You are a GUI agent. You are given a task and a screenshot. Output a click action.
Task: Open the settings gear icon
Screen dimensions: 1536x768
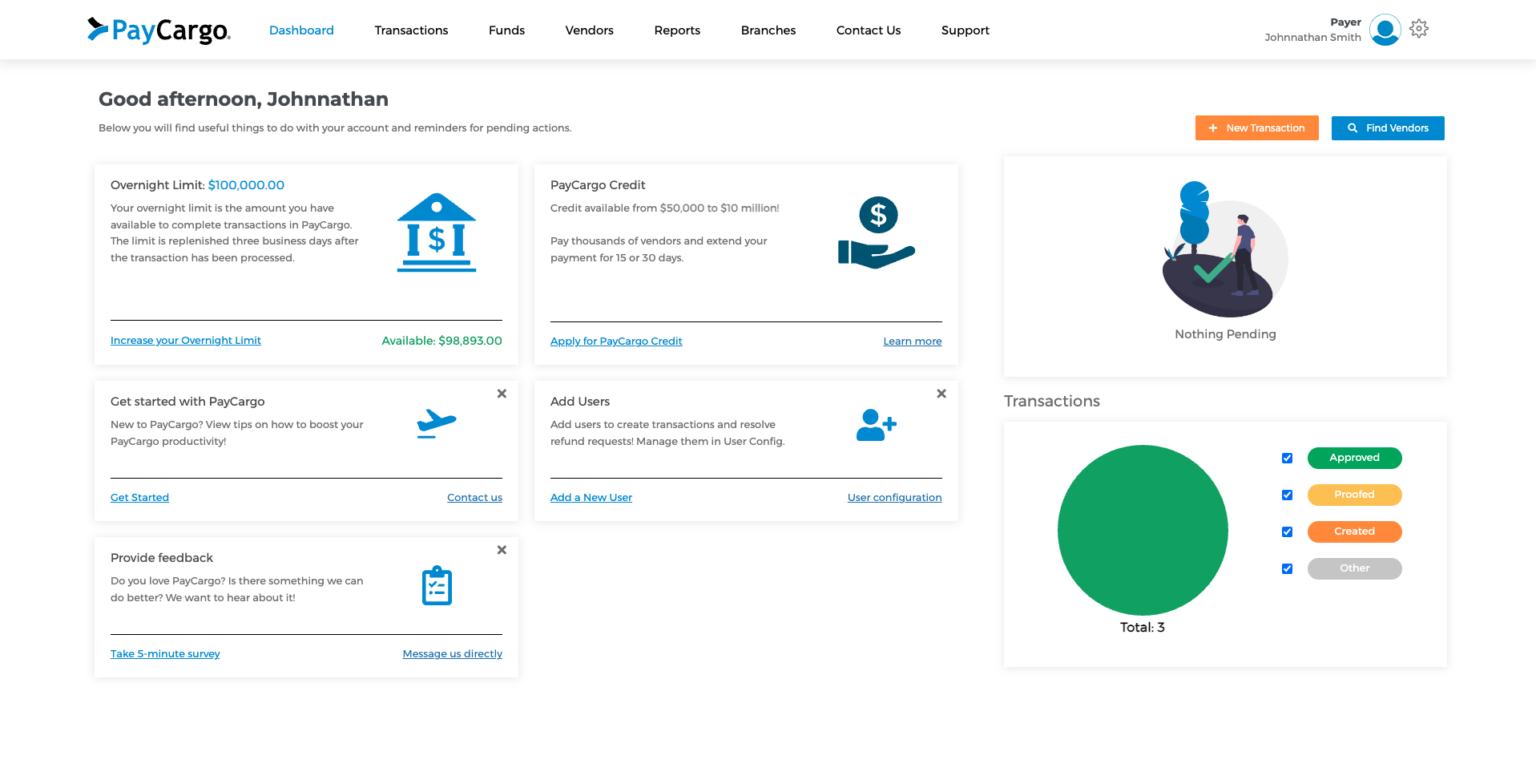[x=1419, y=29]
